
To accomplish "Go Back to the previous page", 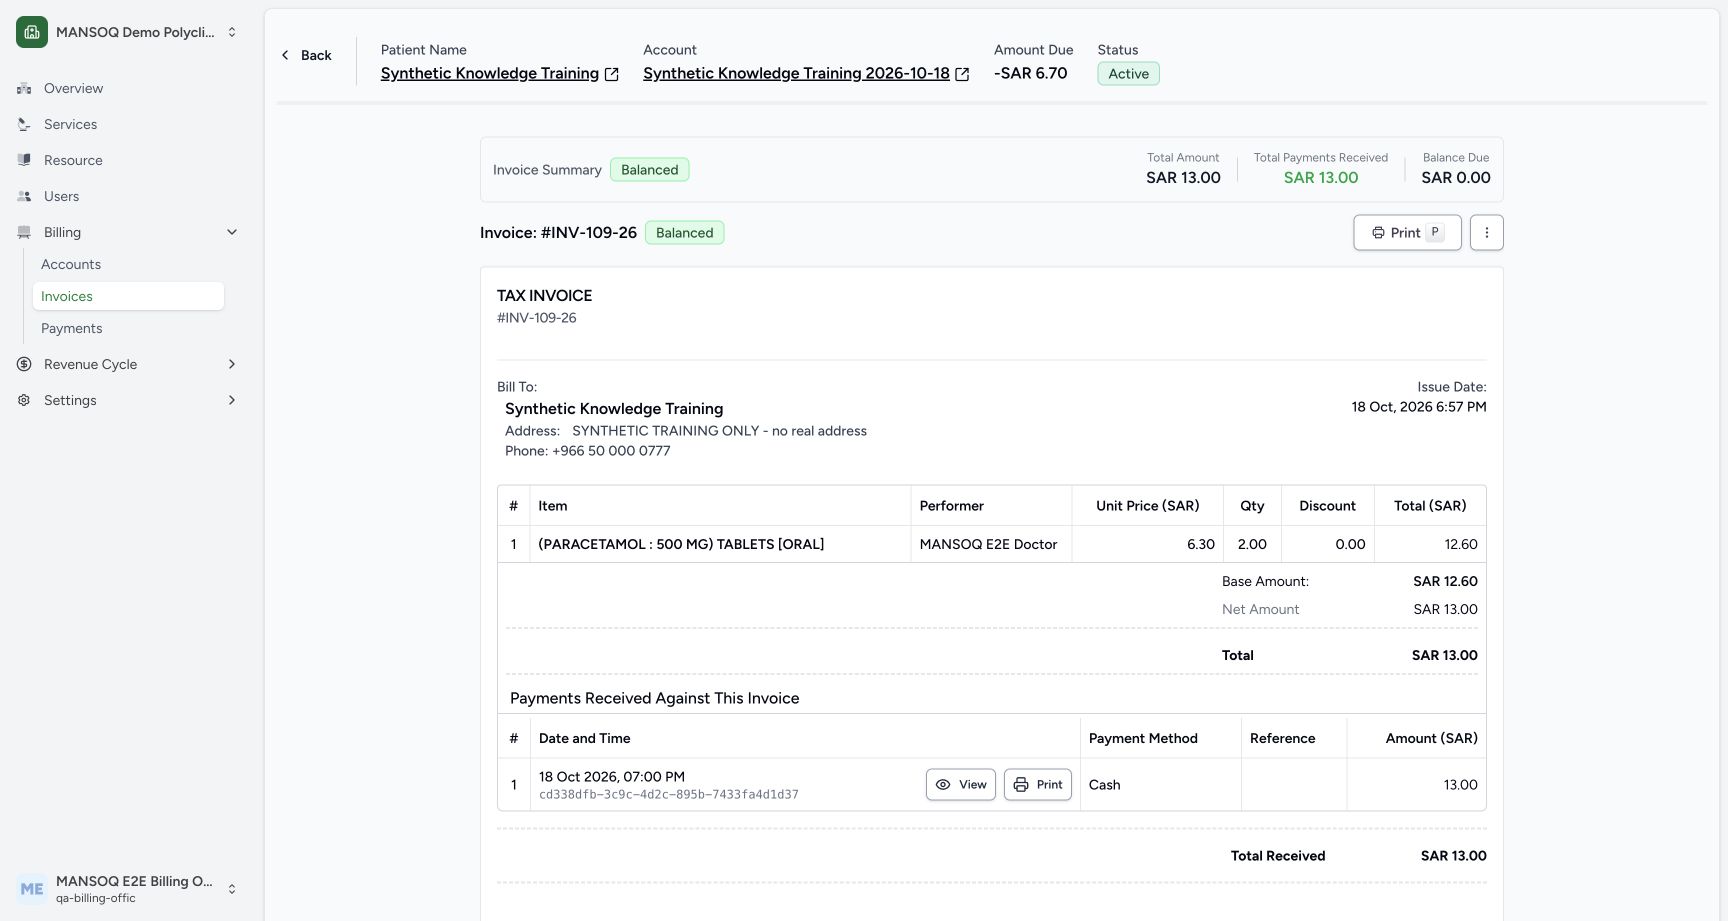I will (x=306, y=55).
